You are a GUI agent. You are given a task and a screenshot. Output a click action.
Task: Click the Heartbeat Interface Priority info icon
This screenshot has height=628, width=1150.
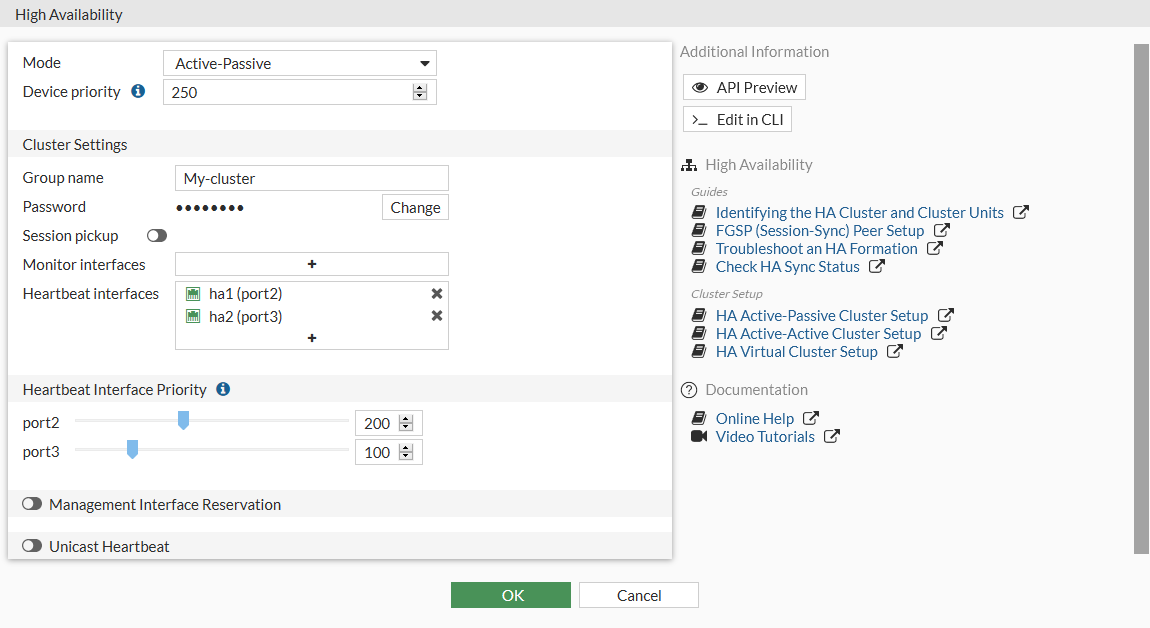click(223, 389)
